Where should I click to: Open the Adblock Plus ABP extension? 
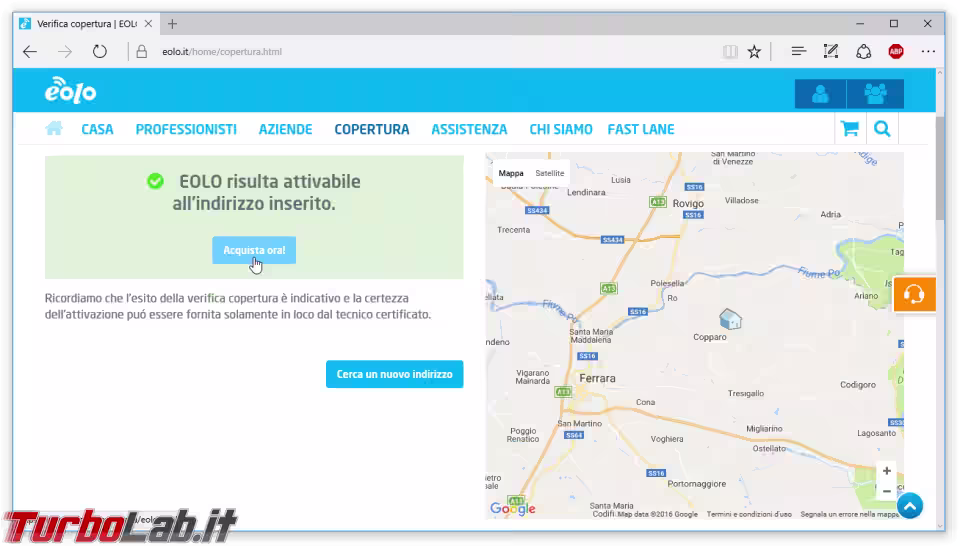pyautogui.click(x=896, y=52)
